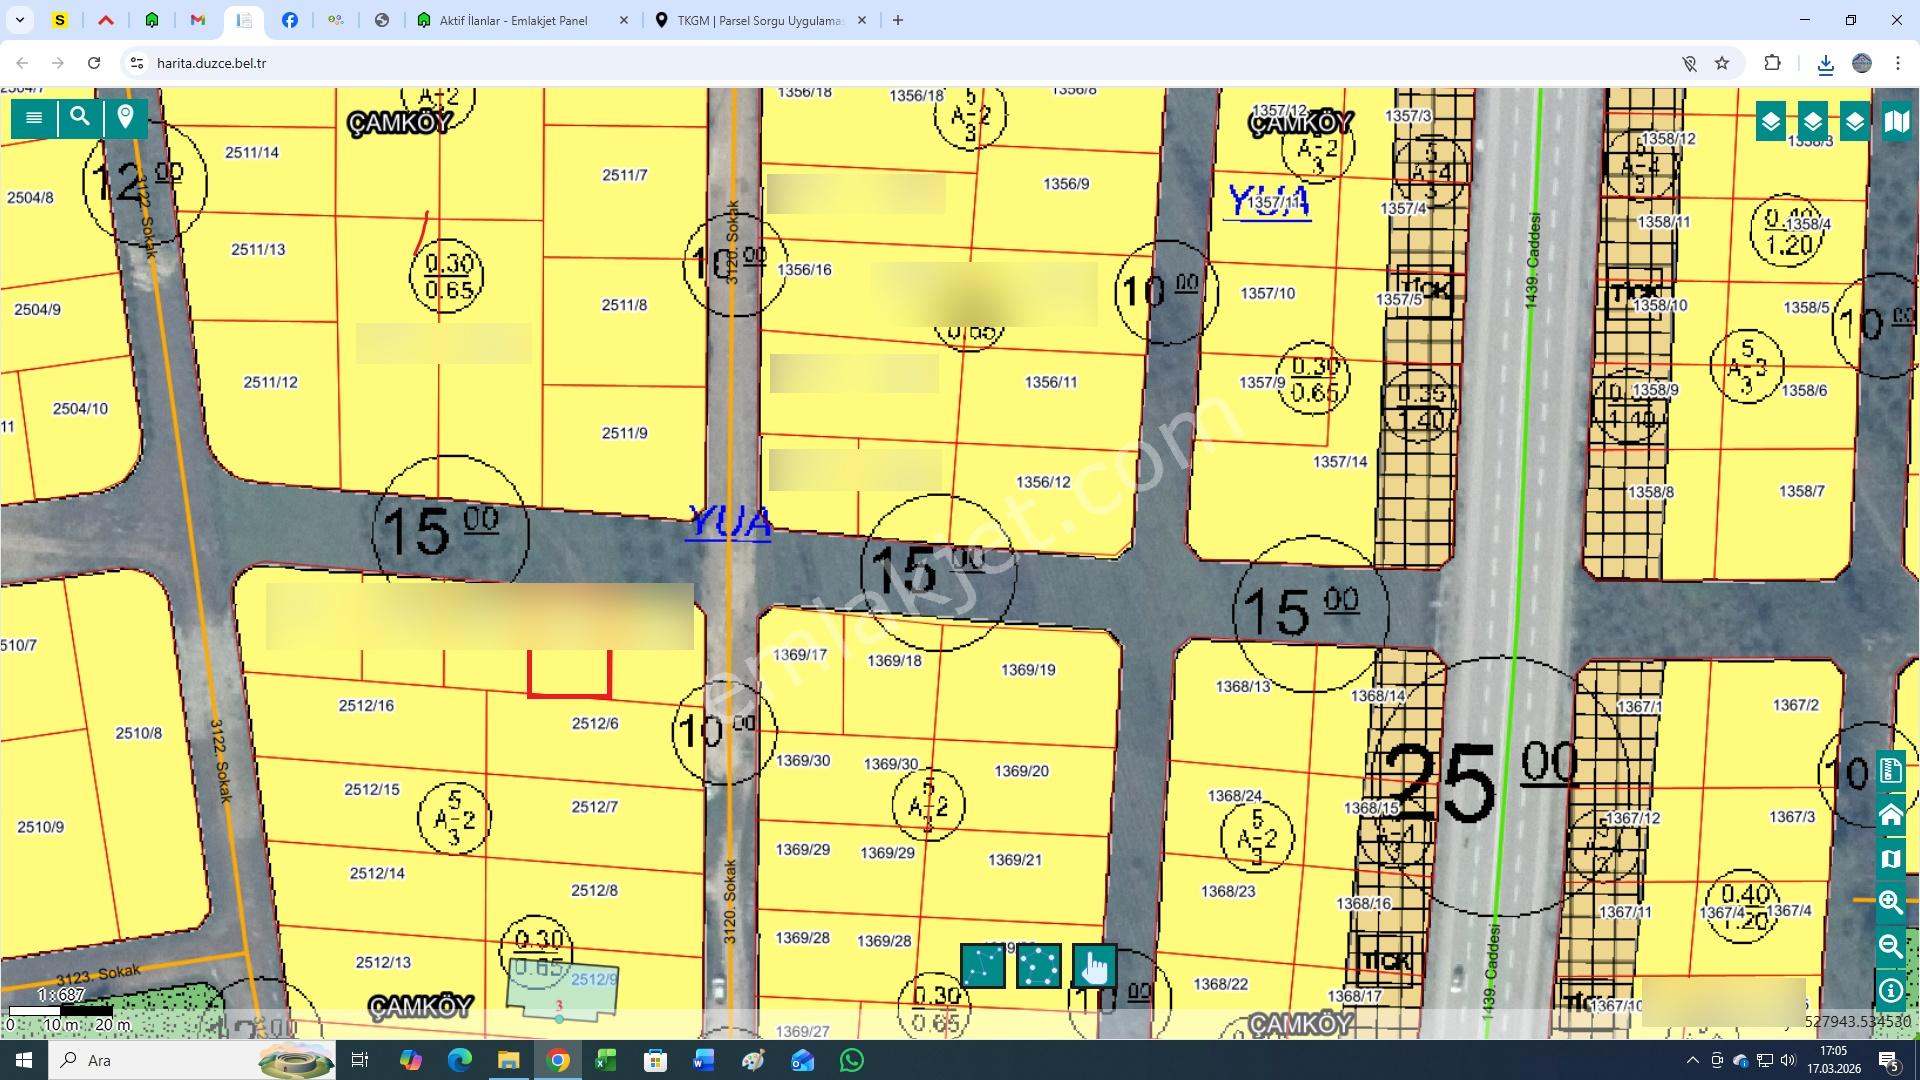The height and width of the screenshot is (1080, 1920).
Task: Open the taskbar volume control
Action: click(x=1788, y=1060)
